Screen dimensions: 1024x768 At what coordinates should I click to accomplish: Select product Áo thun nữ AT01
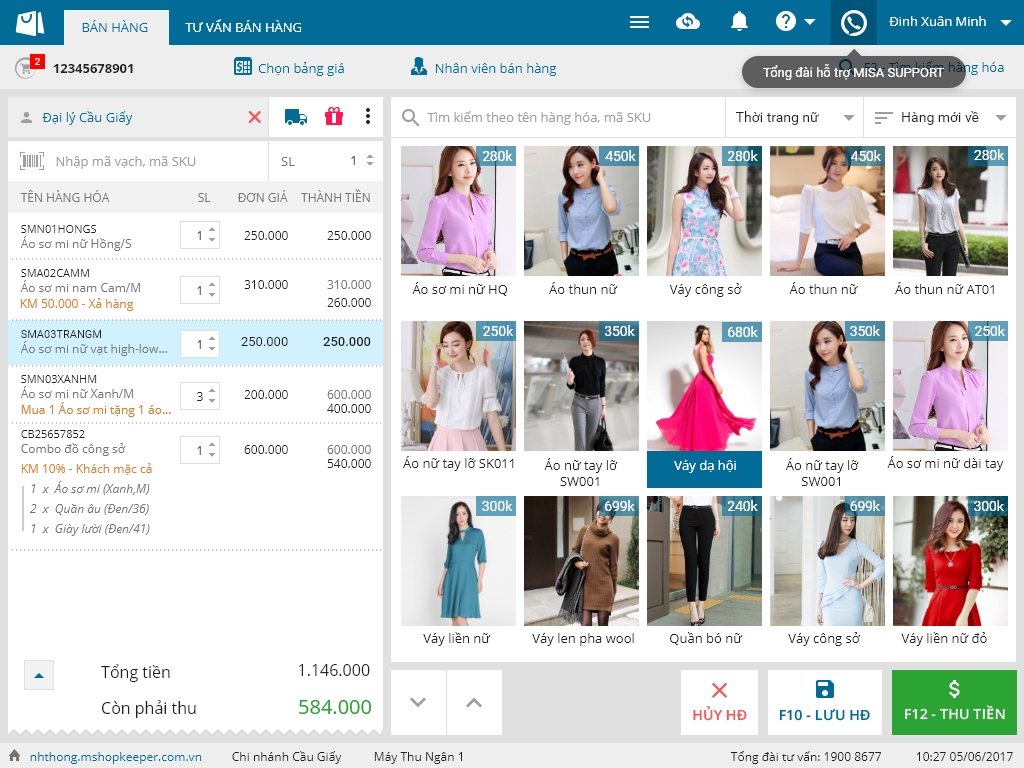pyautogui.click(x=950, y=222)
